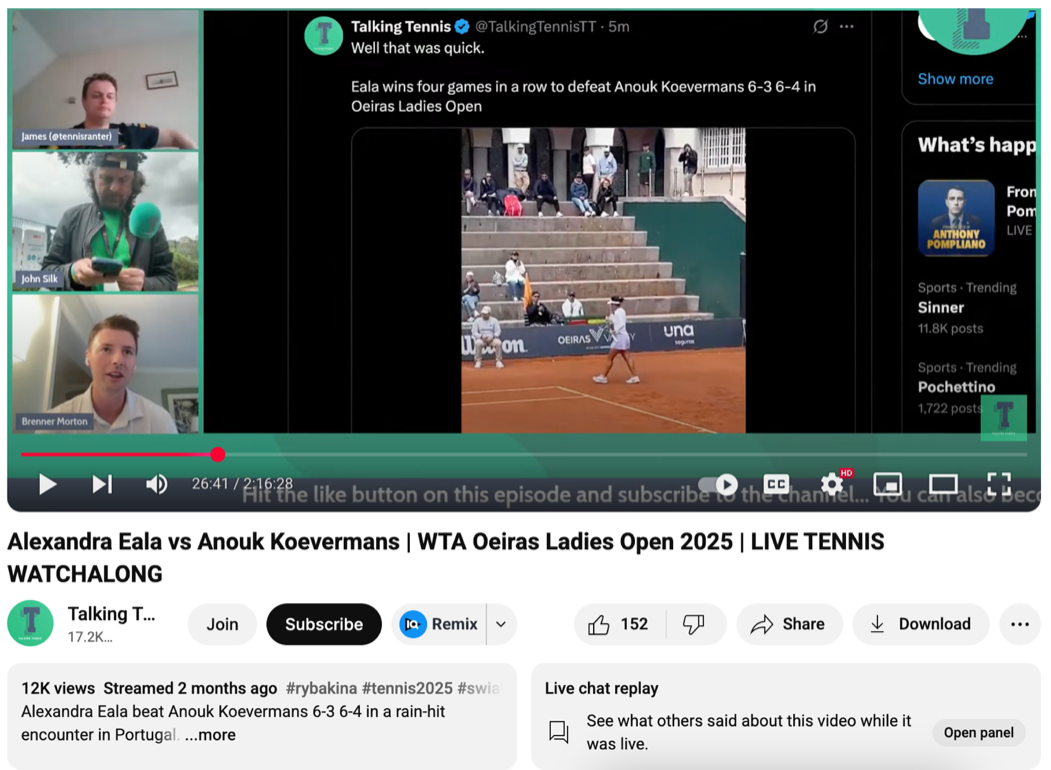Image resolution: width=1051 pixels, height=770 pixels.
Task: Click James (@tennisranter) webcam feed
Action: [105, 80]
